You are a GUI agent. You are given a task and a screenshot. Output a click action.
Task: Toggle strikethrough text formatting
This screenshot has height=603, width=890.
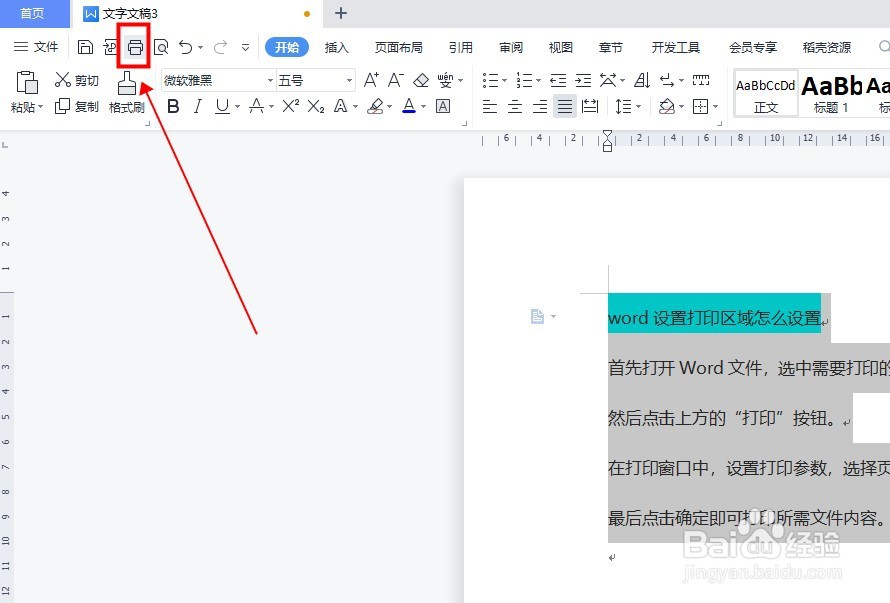click(256, 106)
